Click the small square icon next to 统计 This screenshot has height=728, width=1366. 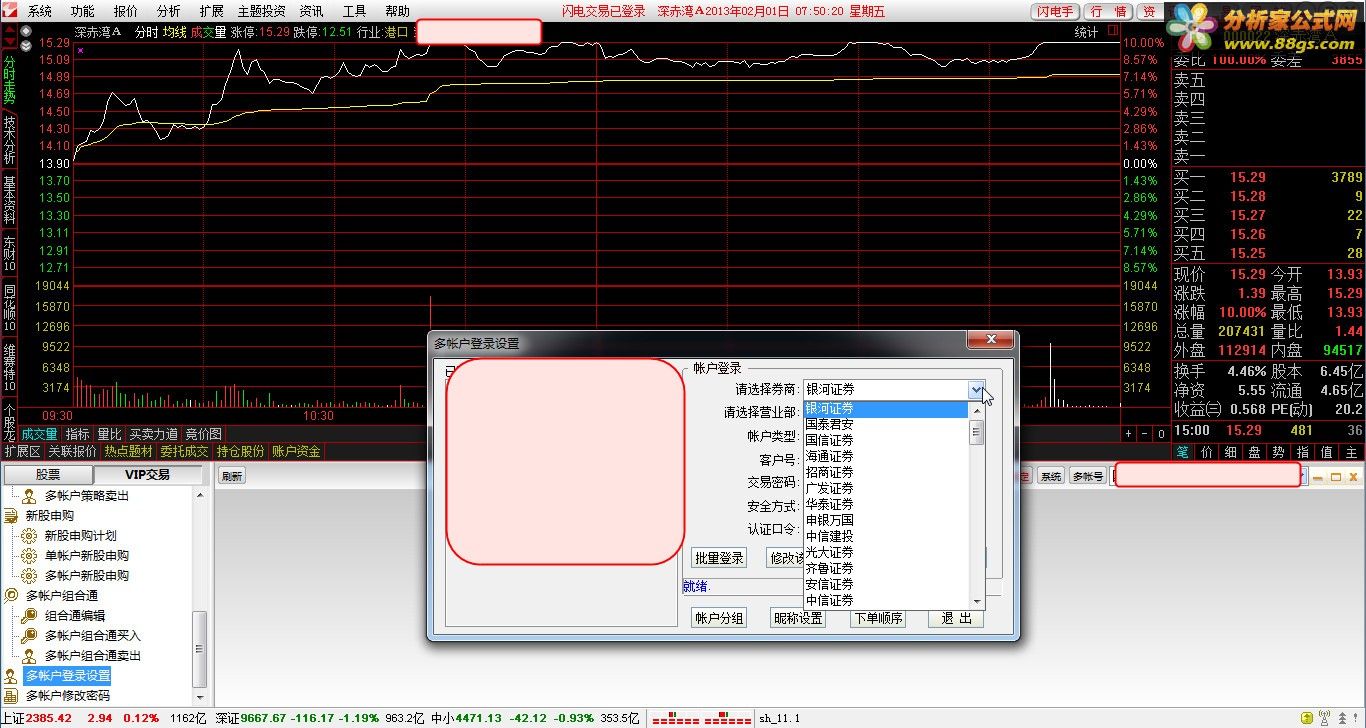(x=1112, y=32)
